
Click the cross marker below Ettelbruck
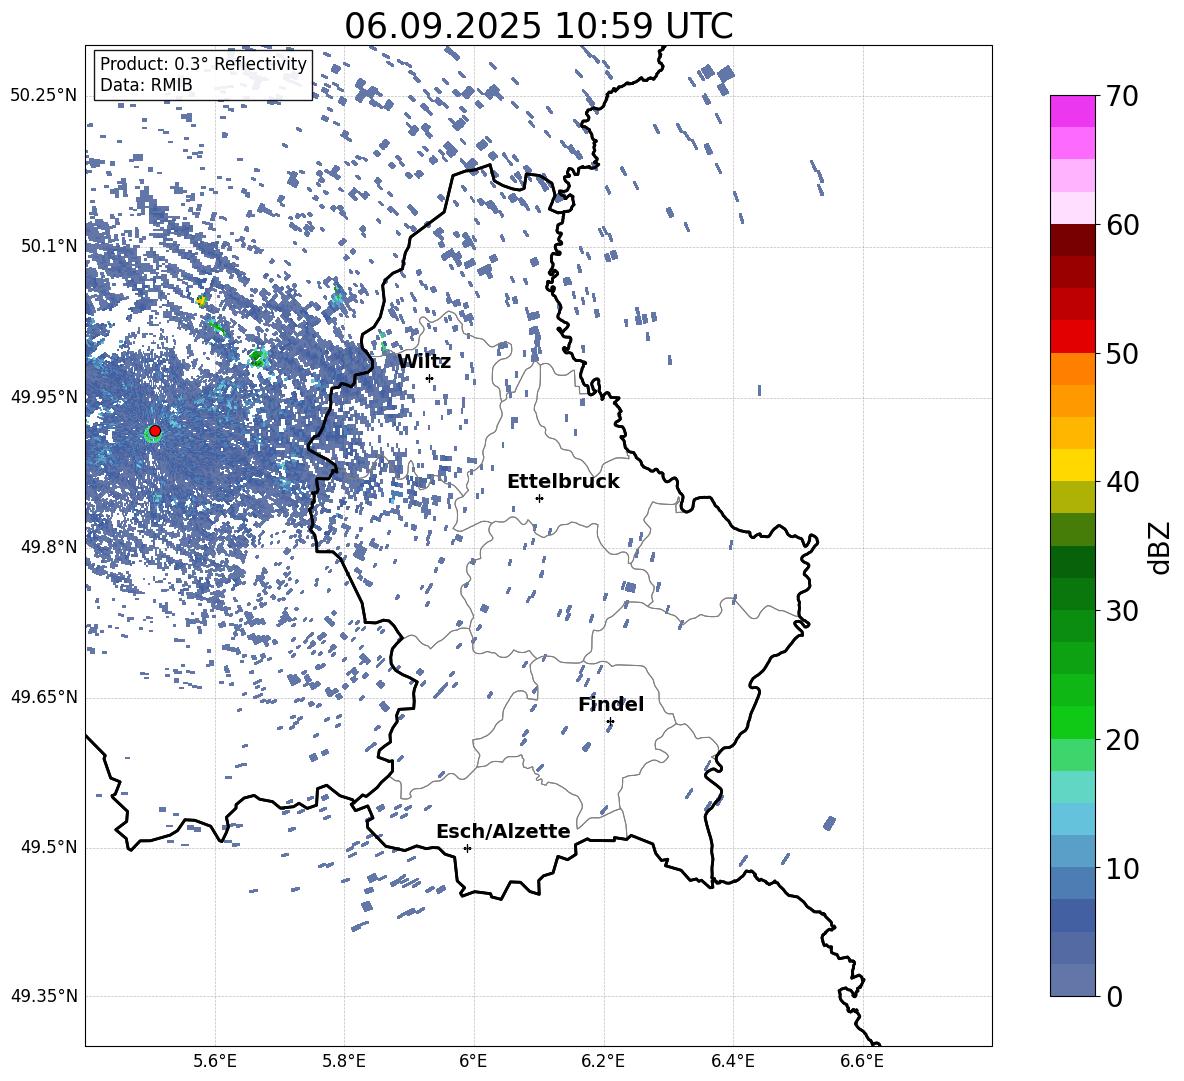[x=539, y=498]
